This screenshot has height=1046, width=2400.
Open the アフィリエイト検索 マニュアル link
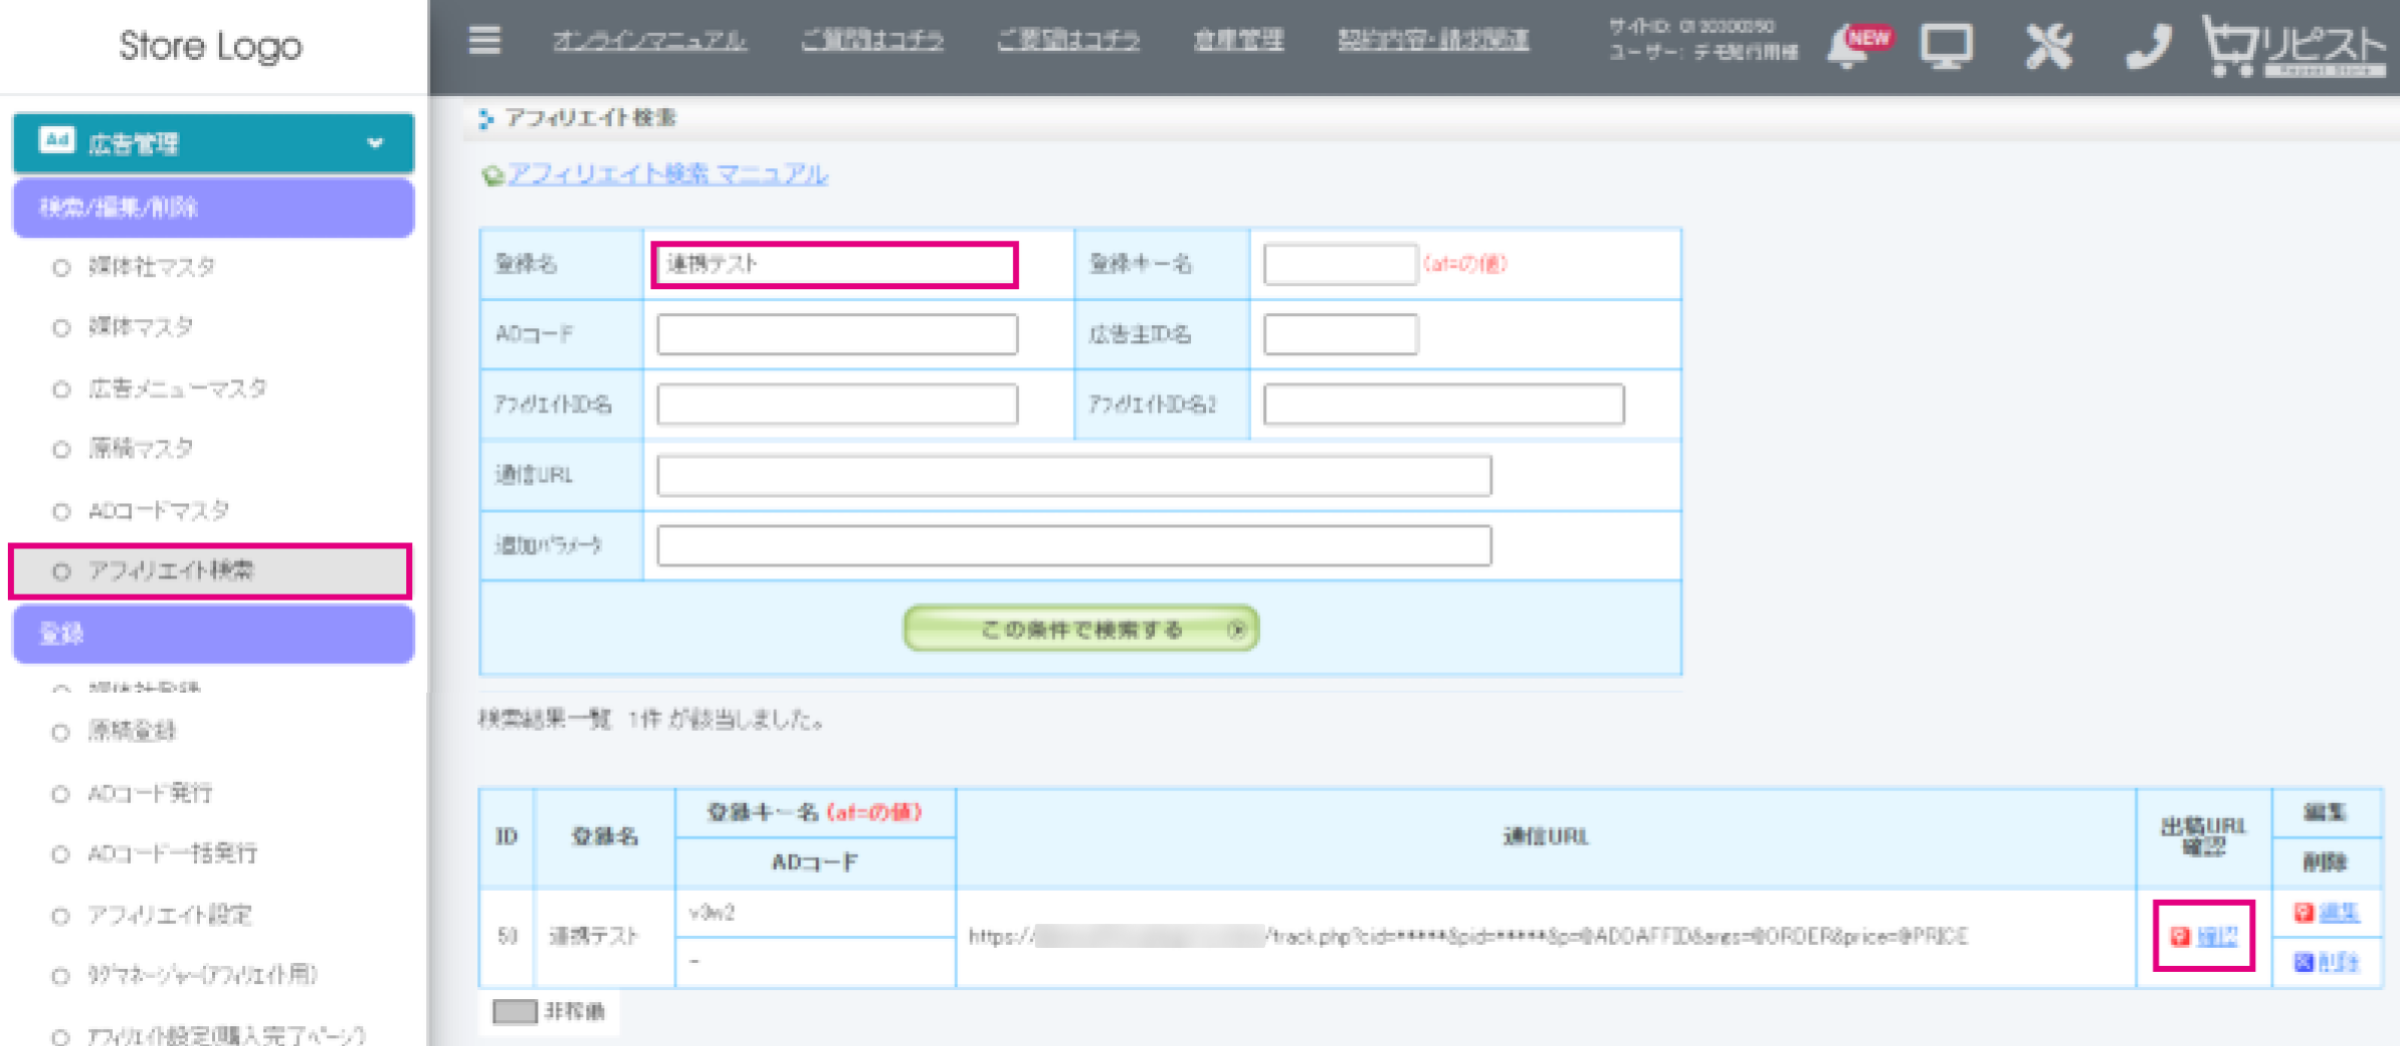click(668, 174)
